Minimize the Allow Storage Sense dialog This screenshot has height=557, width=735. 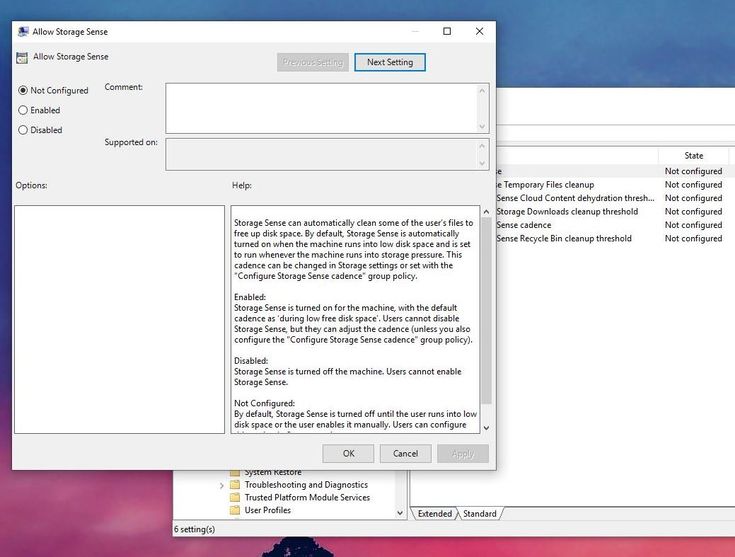(415, 31)
